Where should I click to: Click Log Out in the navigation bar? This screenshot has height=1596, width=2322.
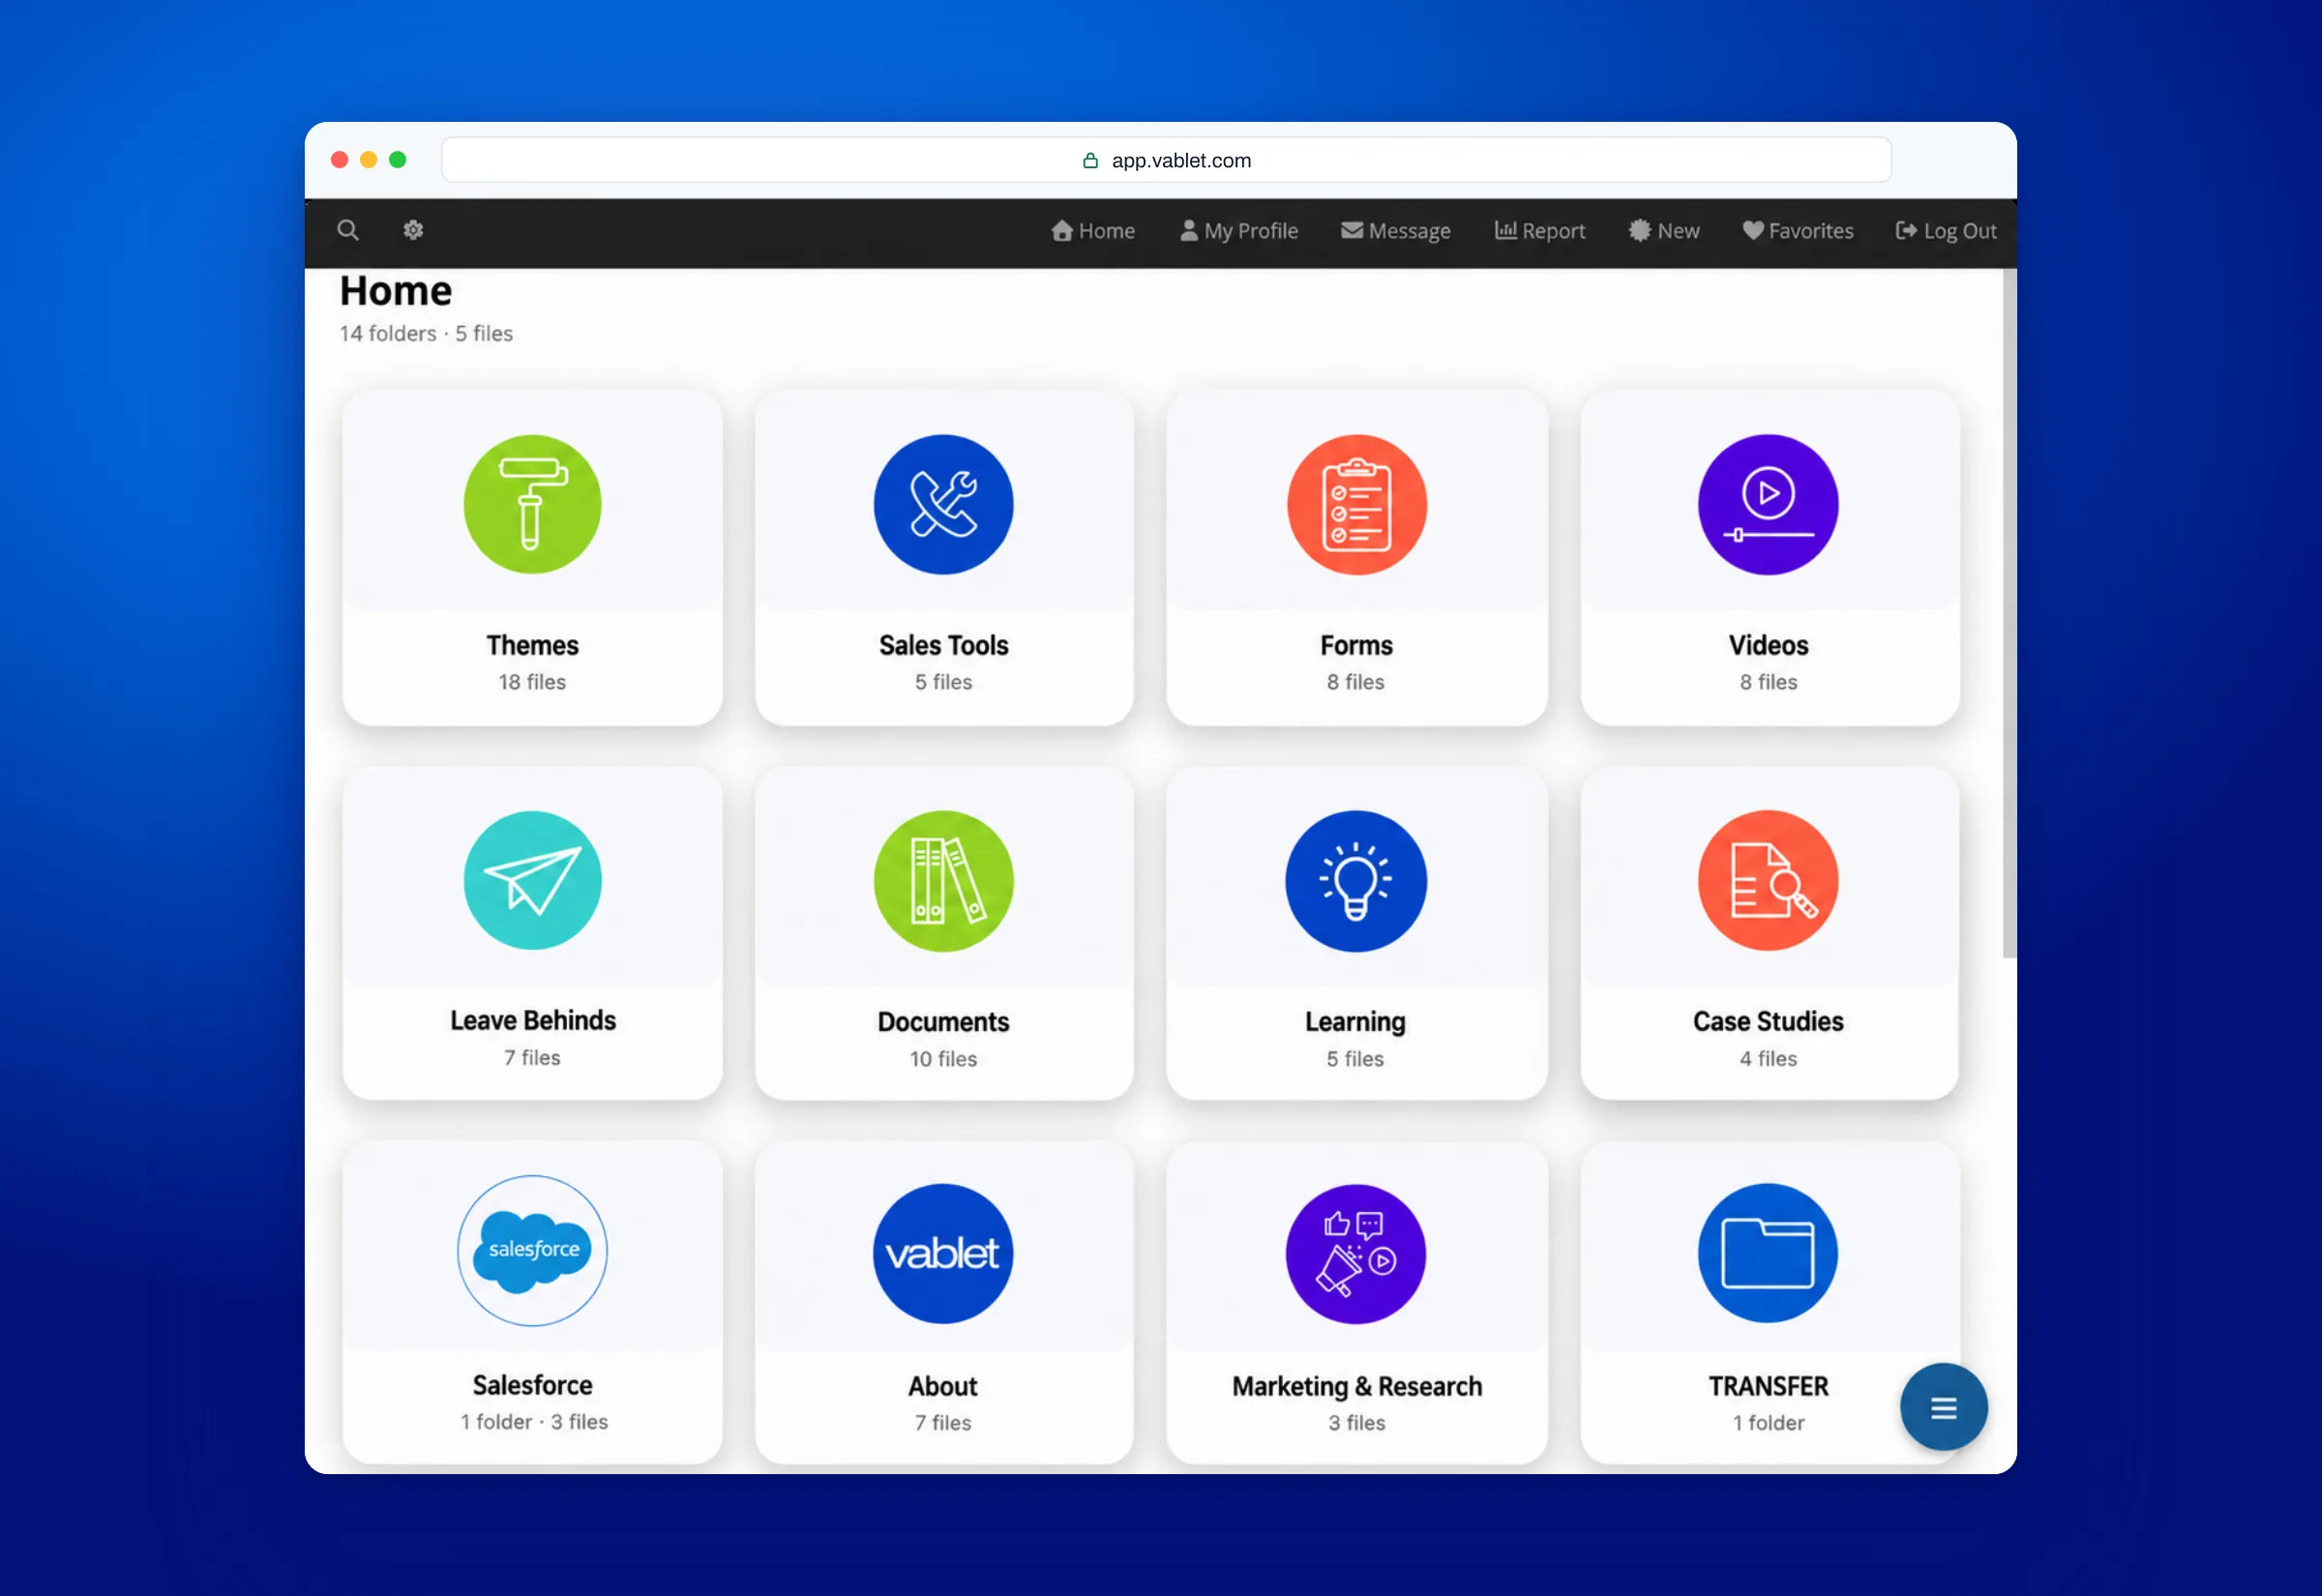(x=1946, y=231)
